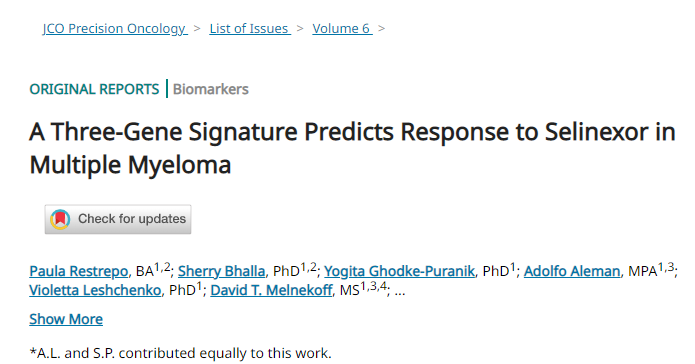Open the JCO Precision Oncology breadcrumb
The height and width of the screenshot is (364, 695).
click(x=114, y=28)
